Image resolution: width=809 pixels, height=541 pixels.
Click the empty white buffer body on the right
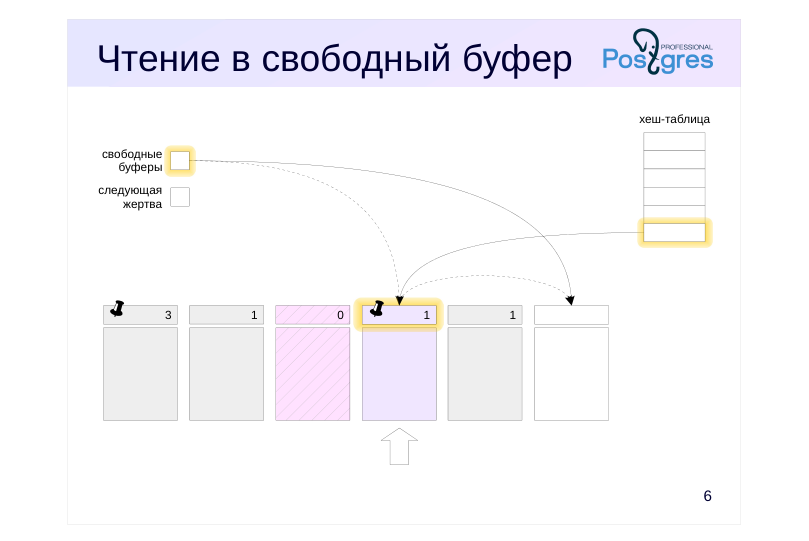[571, 374]
